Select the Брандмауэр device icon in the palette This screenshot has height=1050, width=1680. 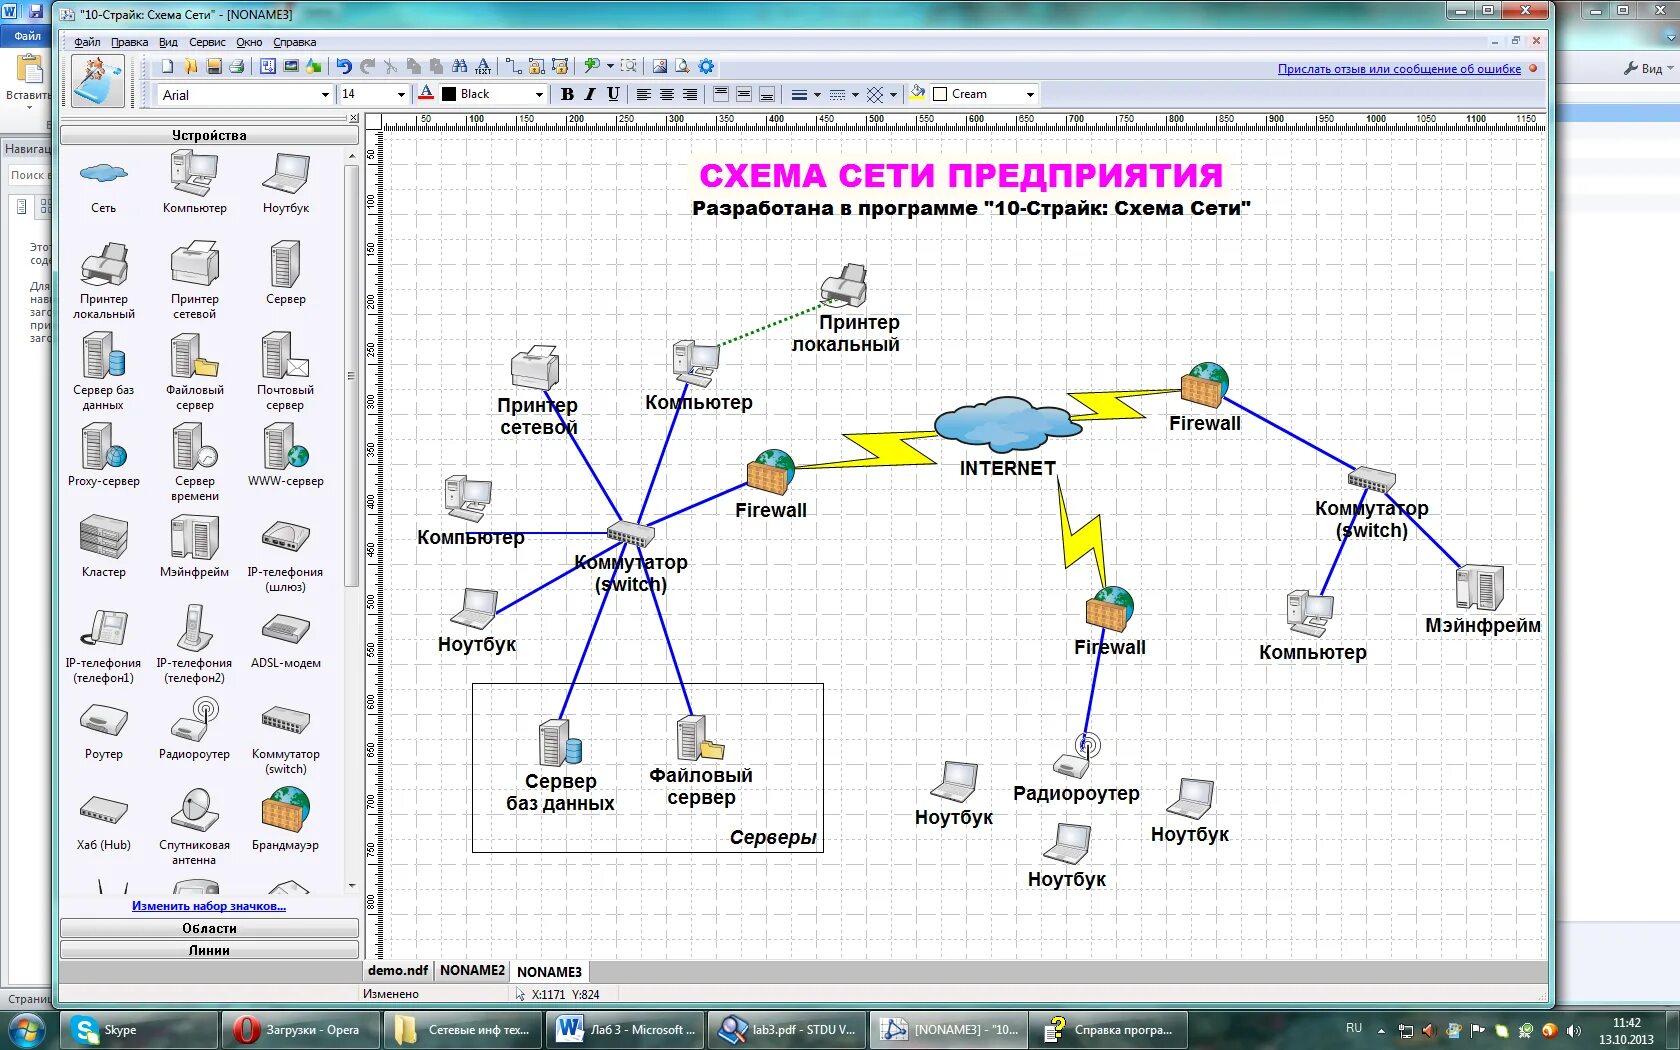(285, 811)
